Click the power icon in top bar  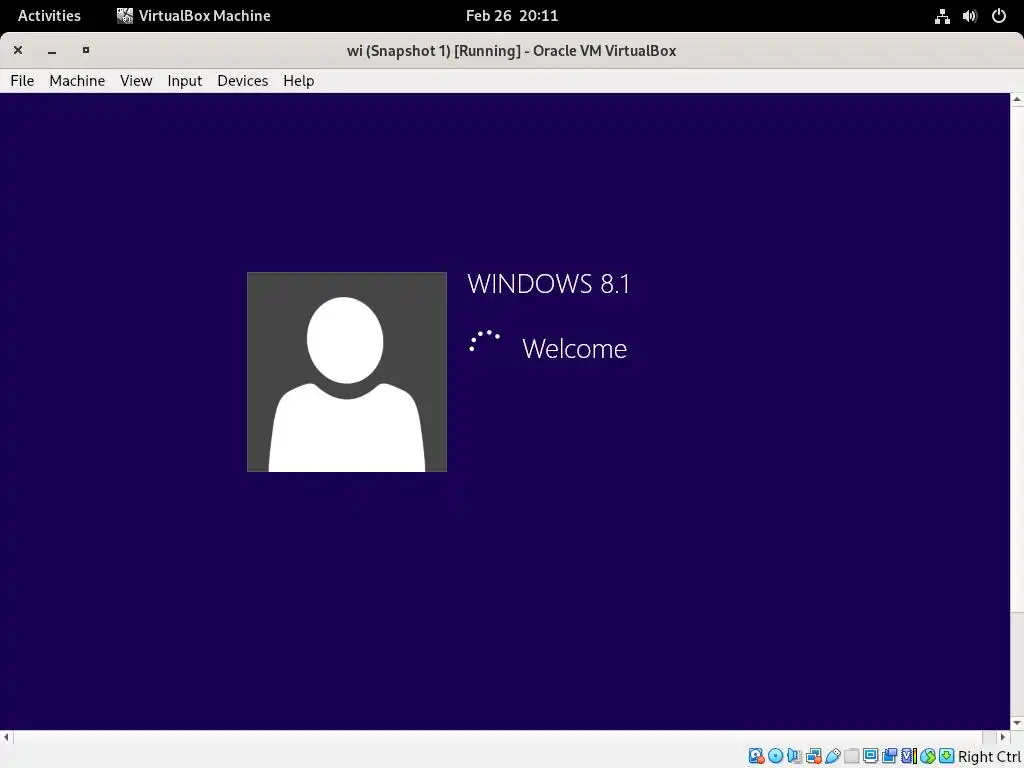point(999,16)
